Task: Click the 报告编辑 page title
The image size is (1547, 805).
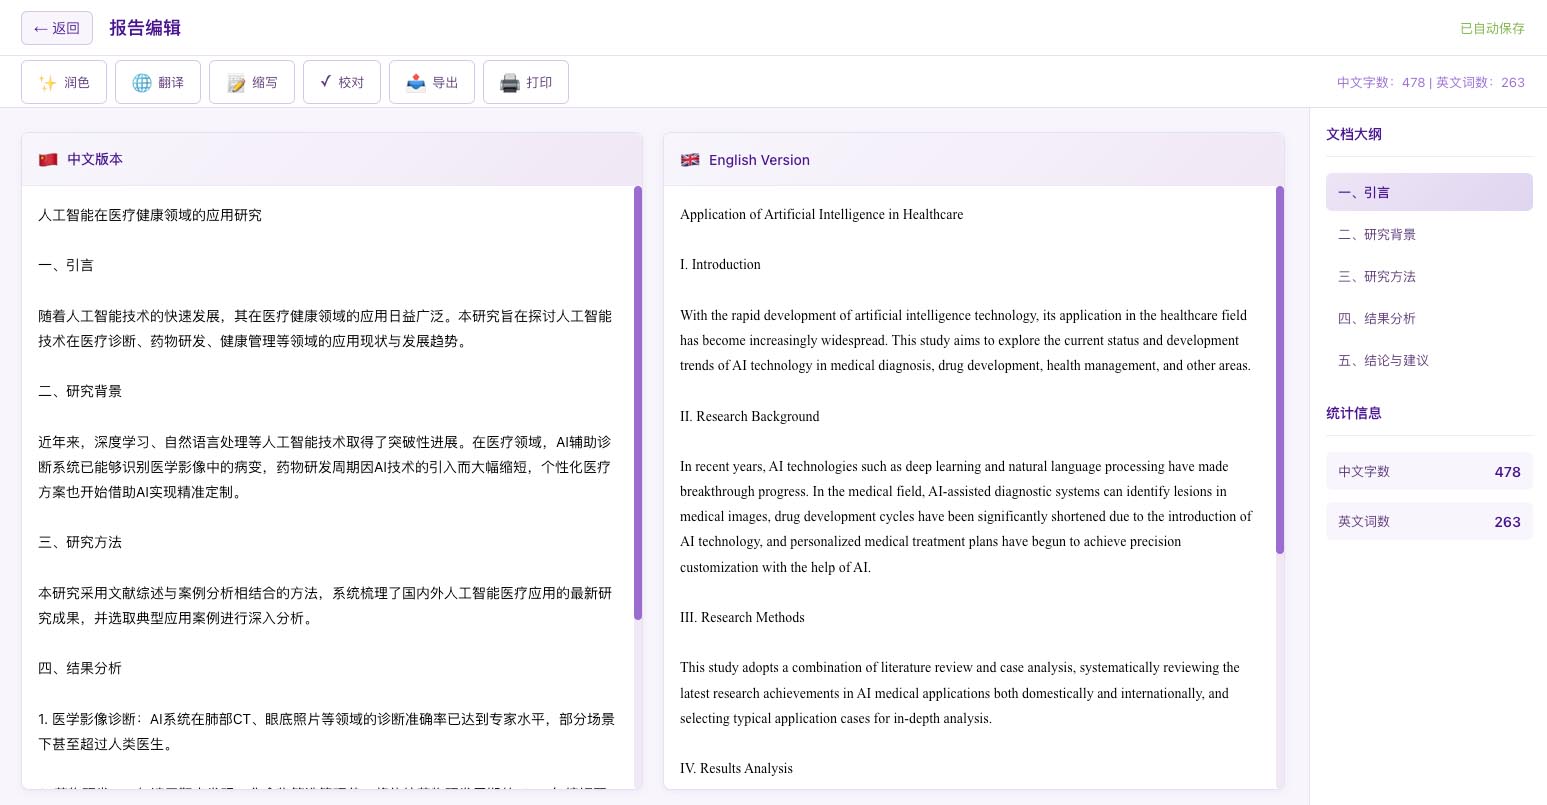Action: [x=145, y=28]
